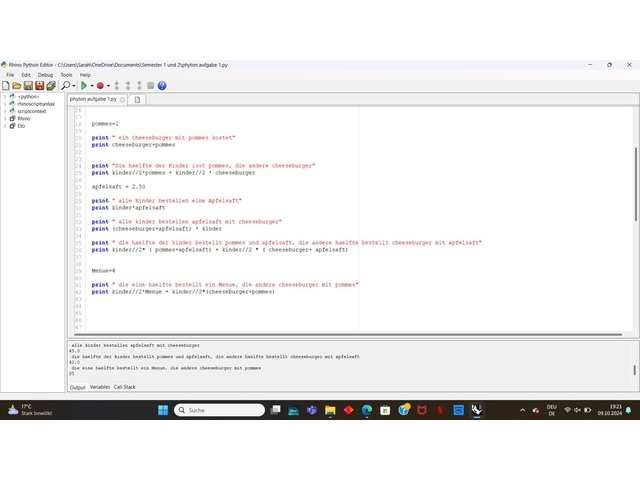The image size is (640, 480).
Task: Click the Step Over debug icon
Action: [x=128, y=86]
